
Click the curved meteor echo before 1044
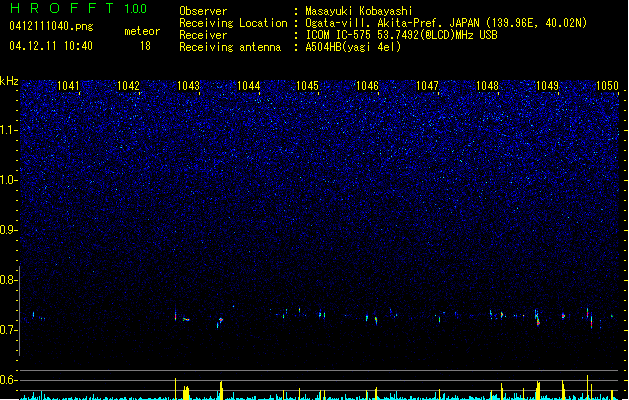click(220, 321)
